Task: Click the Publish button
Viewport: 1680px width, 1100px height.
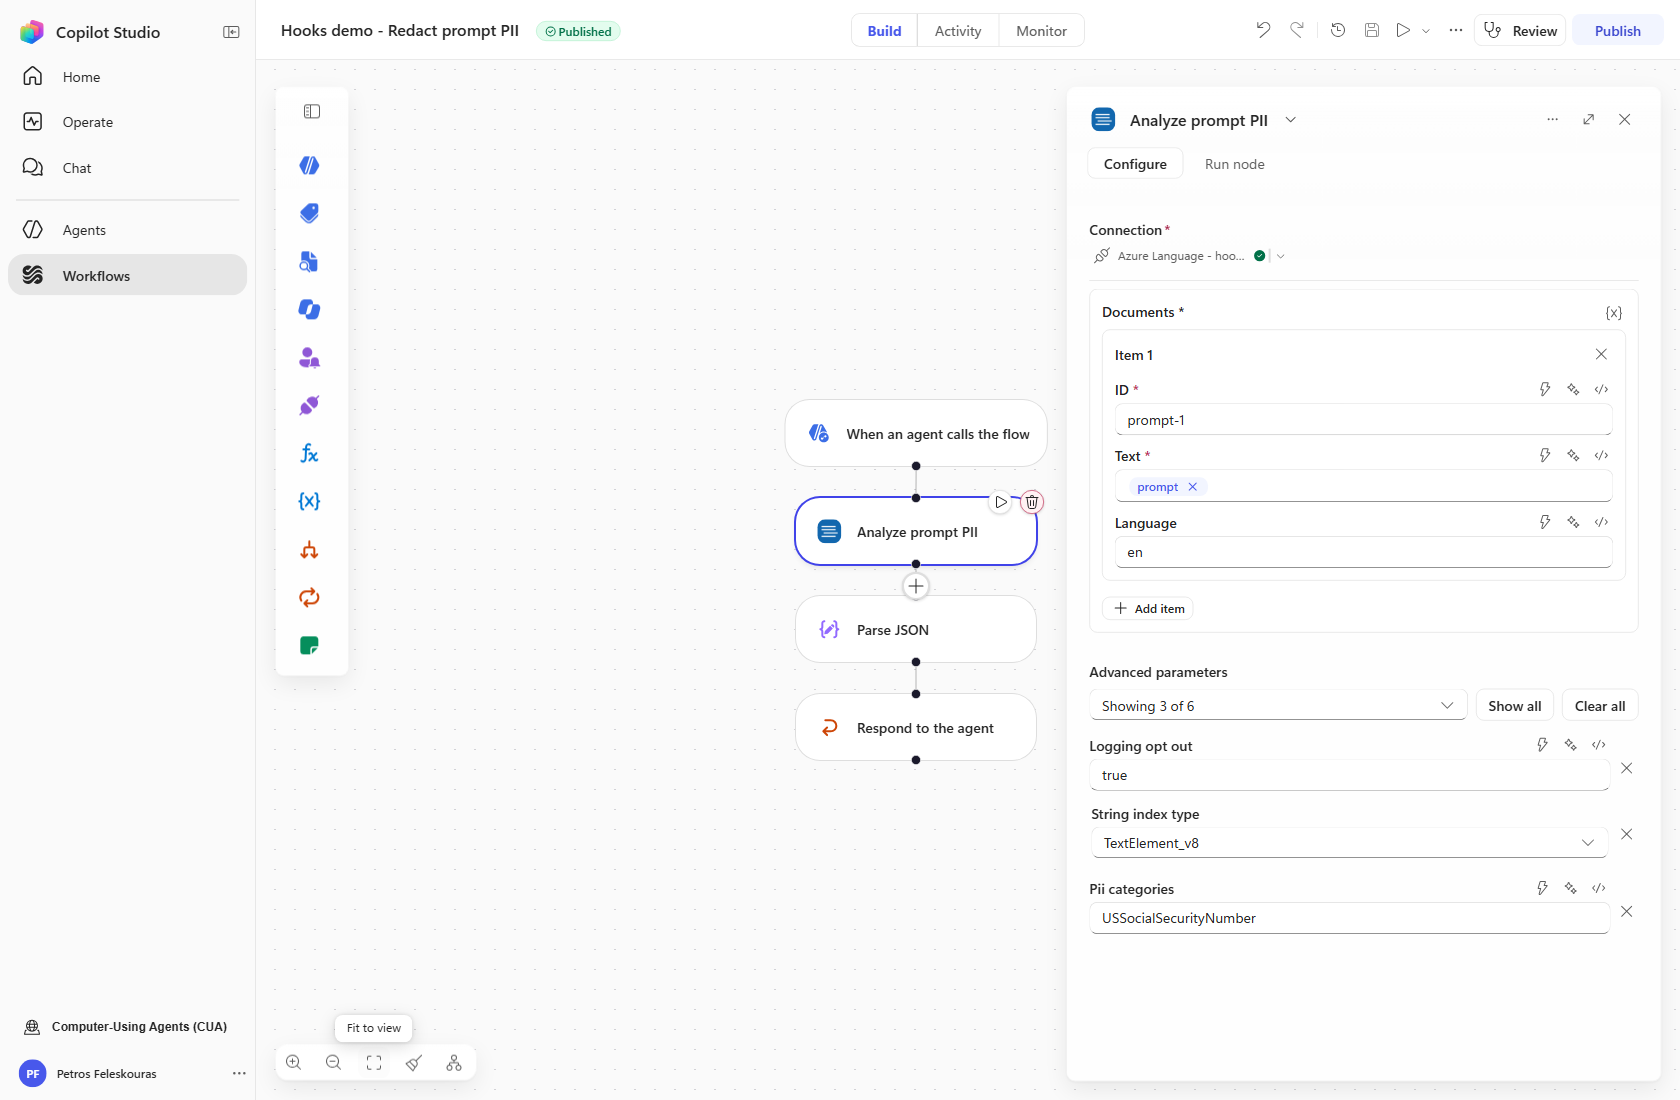Action: click(x=1617, y=31)
